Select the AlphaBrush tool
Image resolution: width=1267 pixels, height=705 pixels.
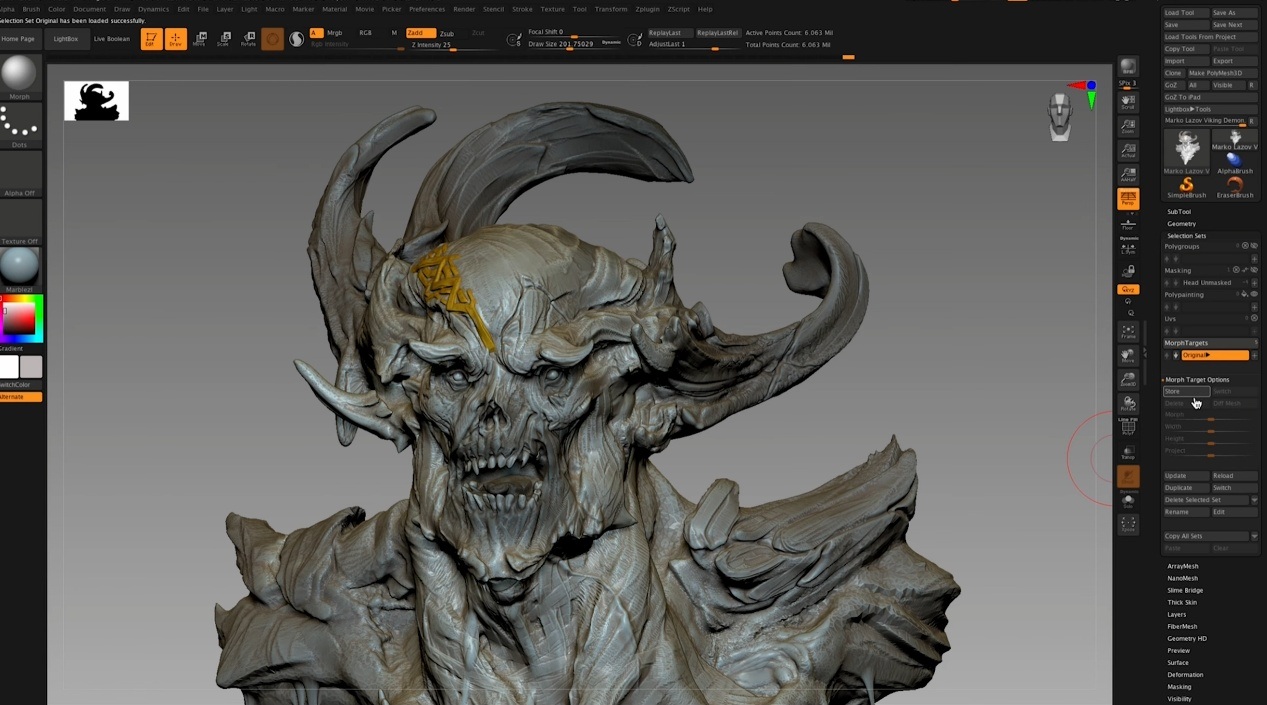pos(1235,162)
